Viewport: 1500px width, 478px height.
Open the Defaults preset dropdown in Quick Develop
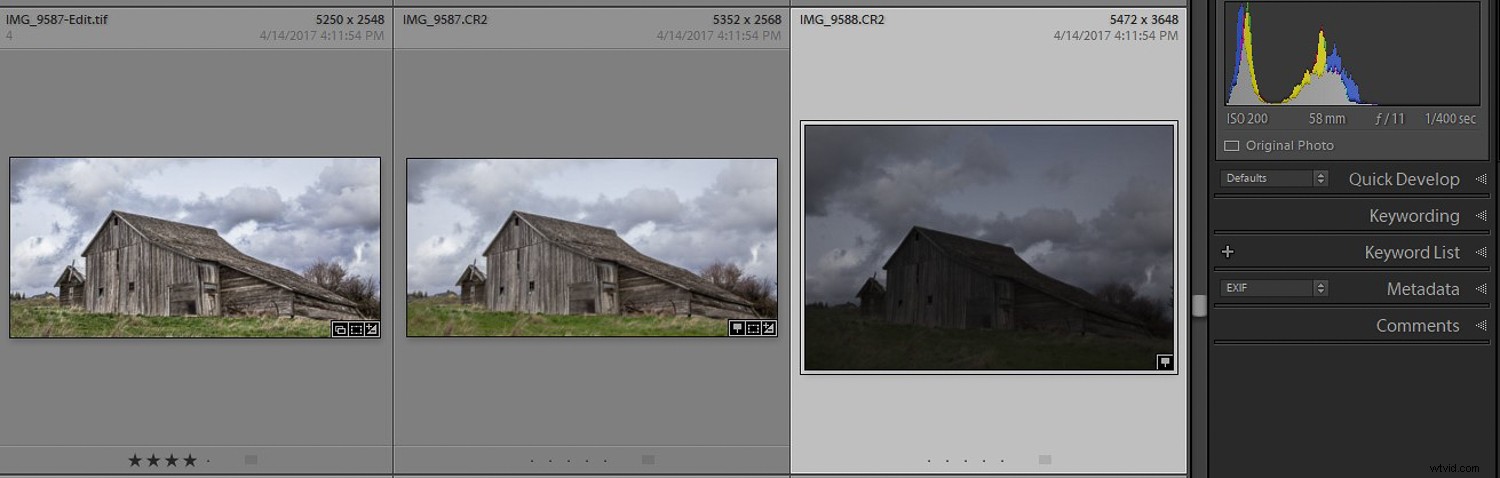[1274, 178]
